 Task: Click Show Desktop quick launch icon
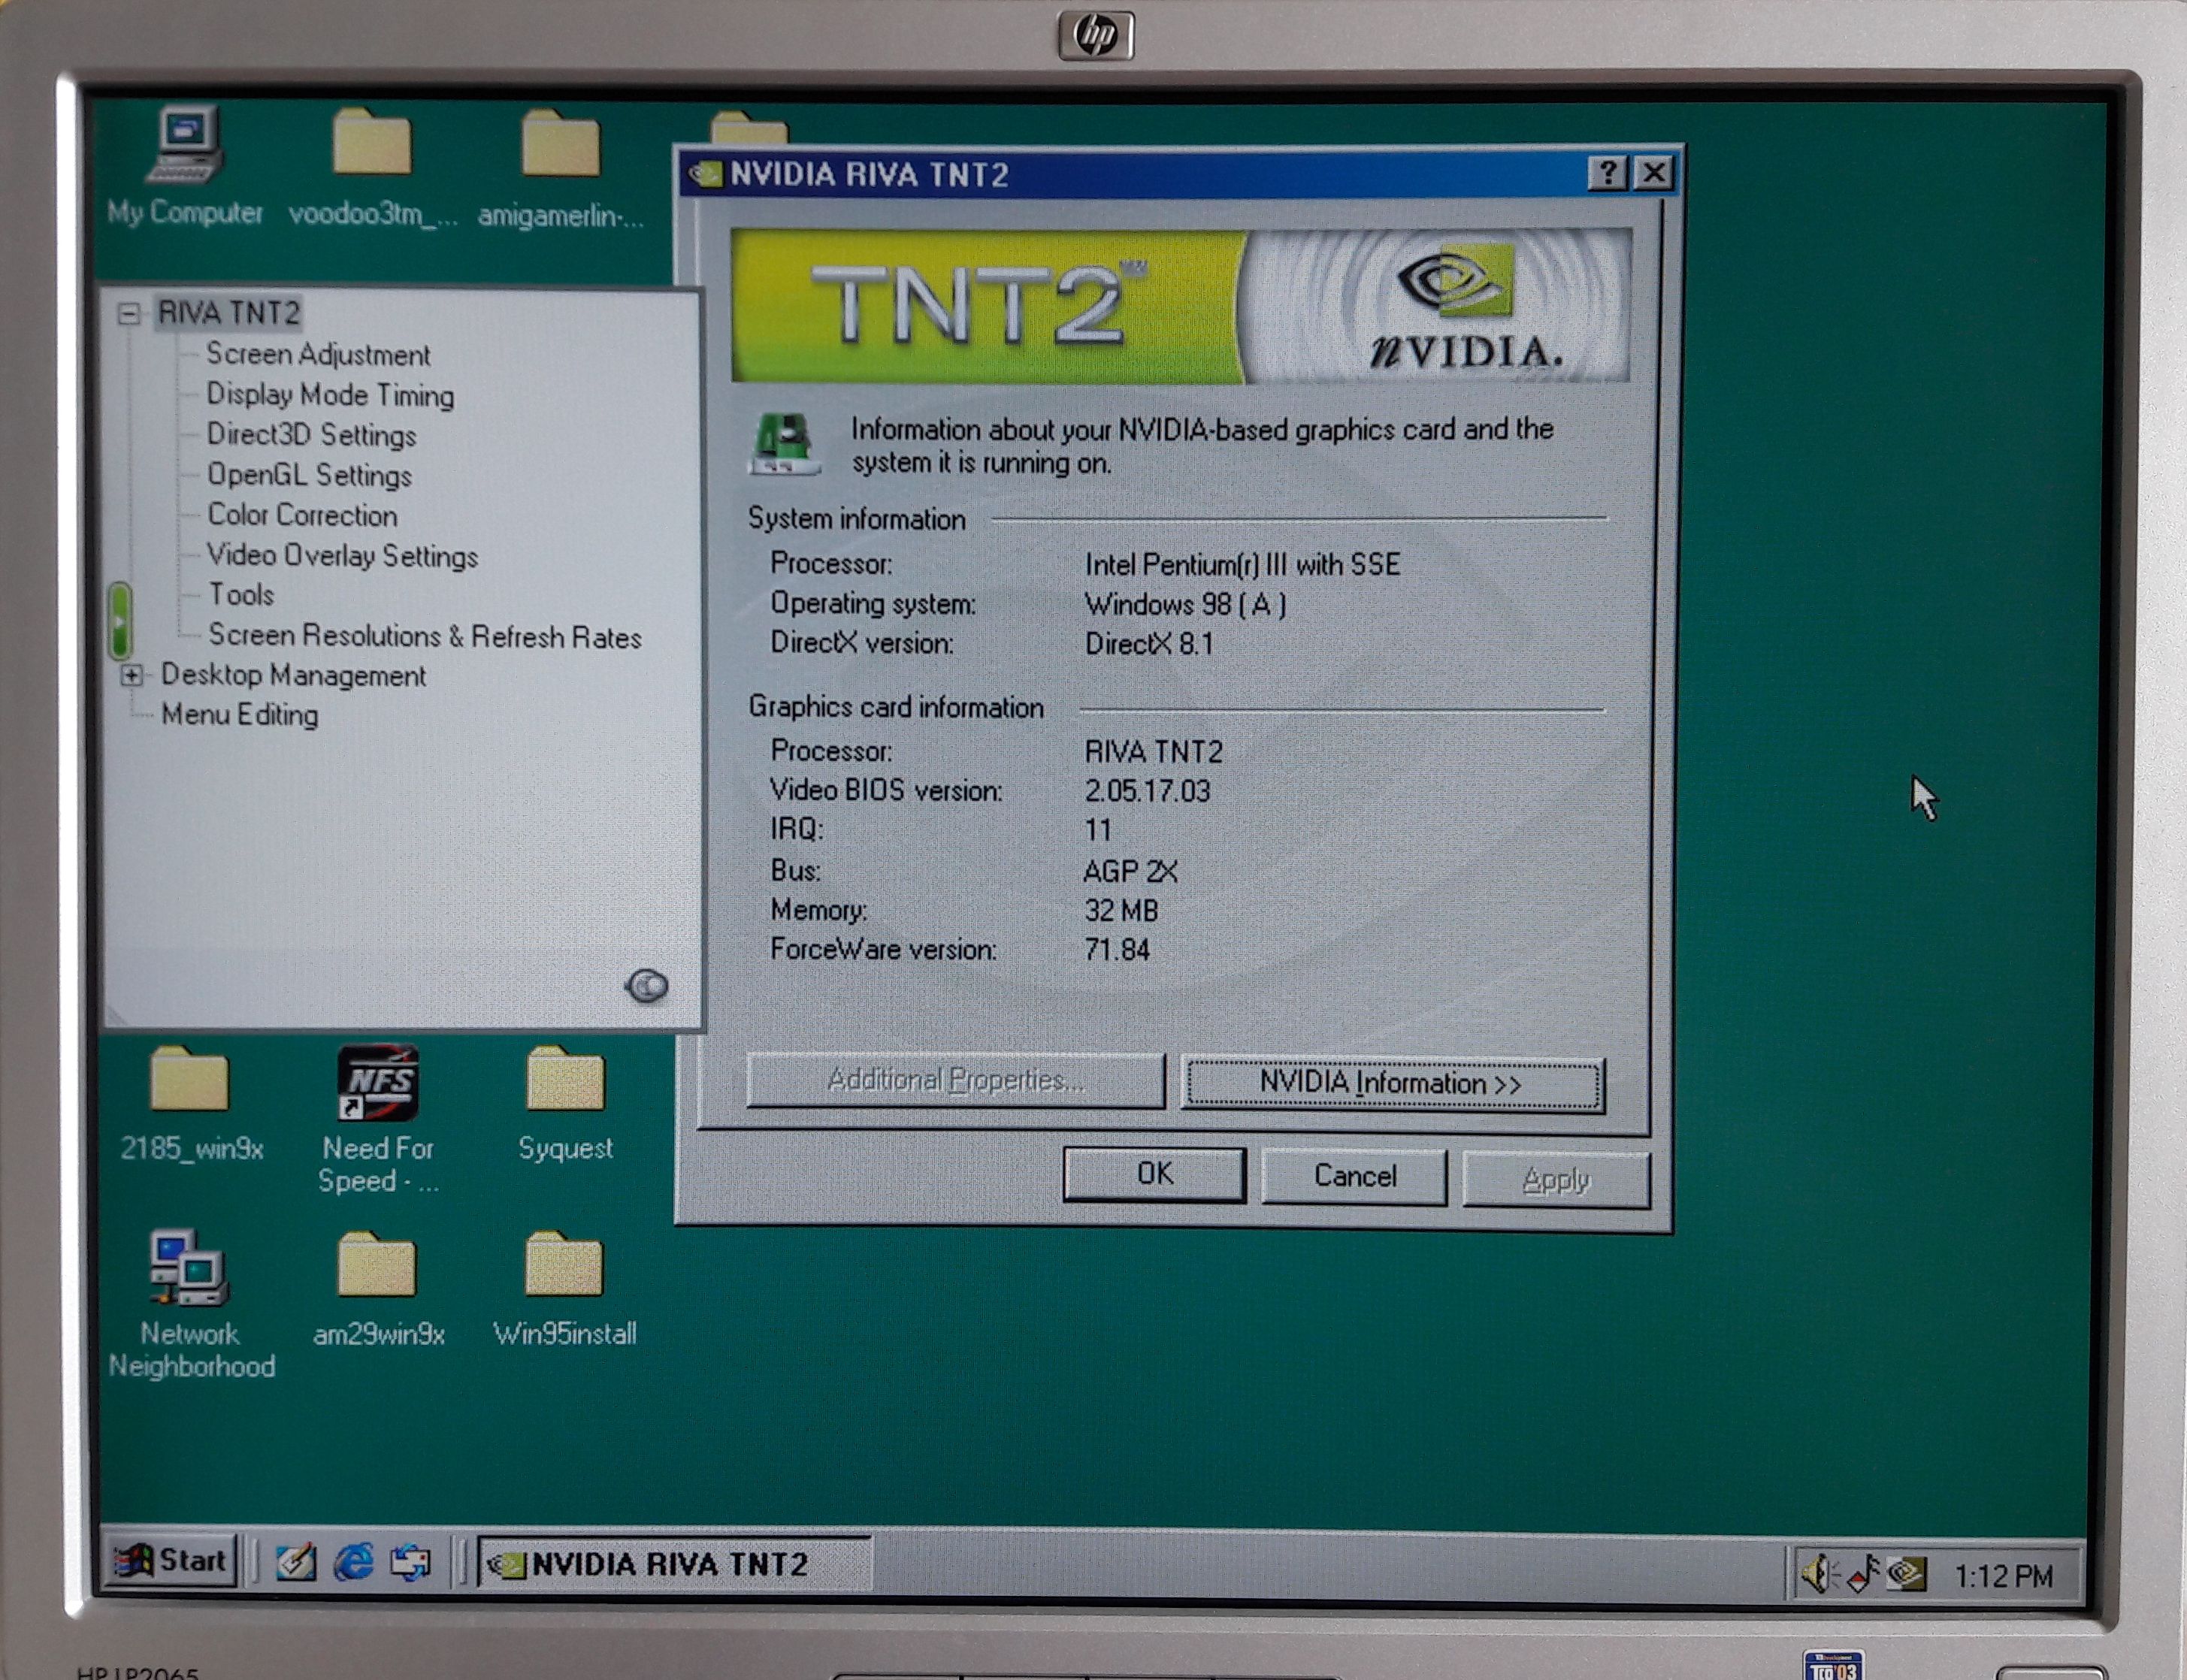click(296, 1562)
